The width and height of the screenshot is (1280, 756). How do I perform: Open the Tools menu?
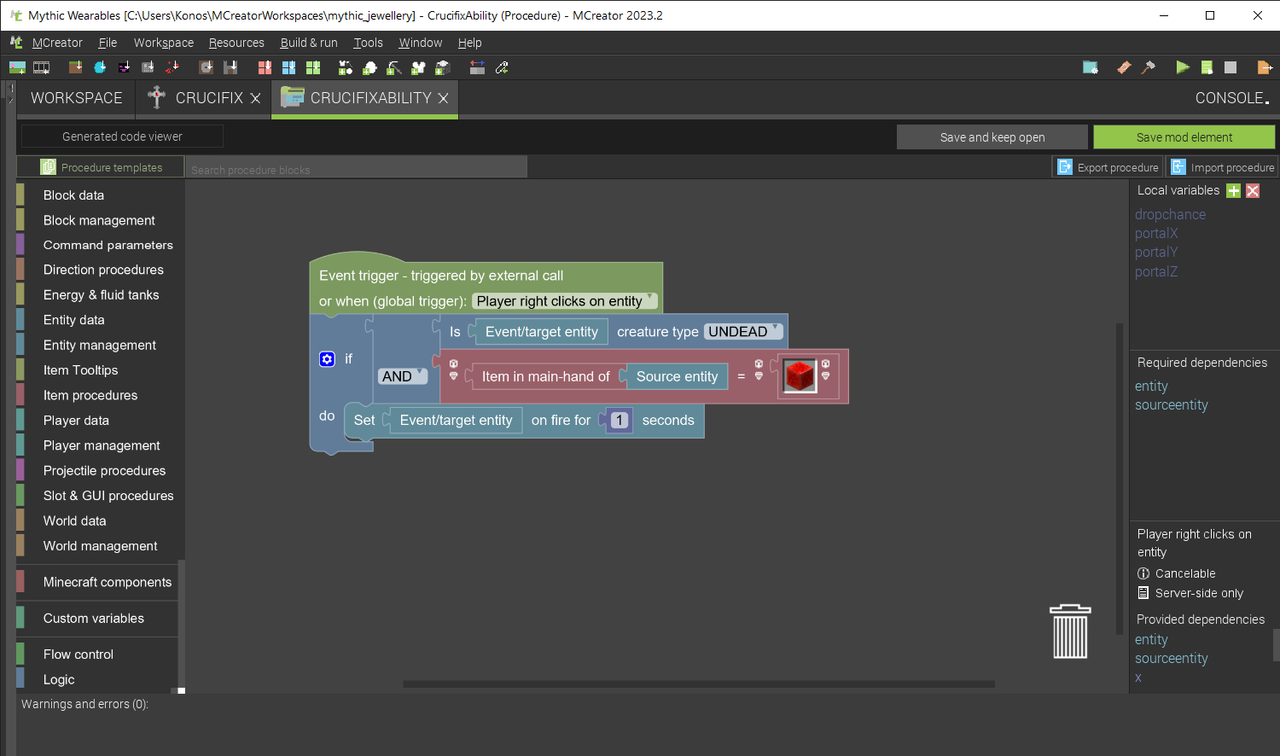tap(368, 43)
